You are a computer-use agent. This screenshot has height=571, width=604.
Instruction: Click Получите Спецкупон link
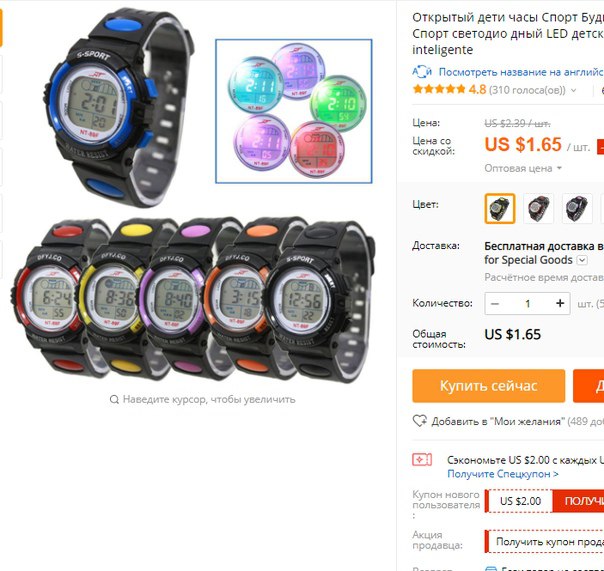(x=503, y=474)
